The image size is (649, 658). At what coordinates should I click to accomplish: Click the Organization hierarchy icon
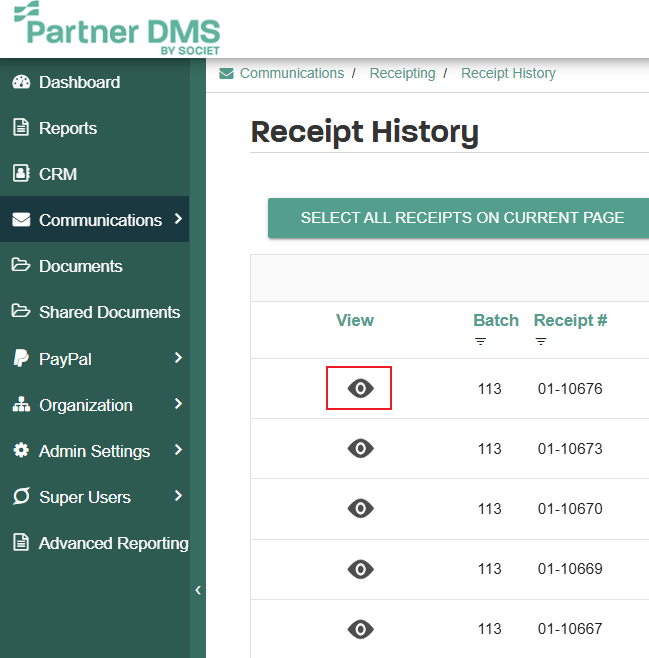coord(21,405)
